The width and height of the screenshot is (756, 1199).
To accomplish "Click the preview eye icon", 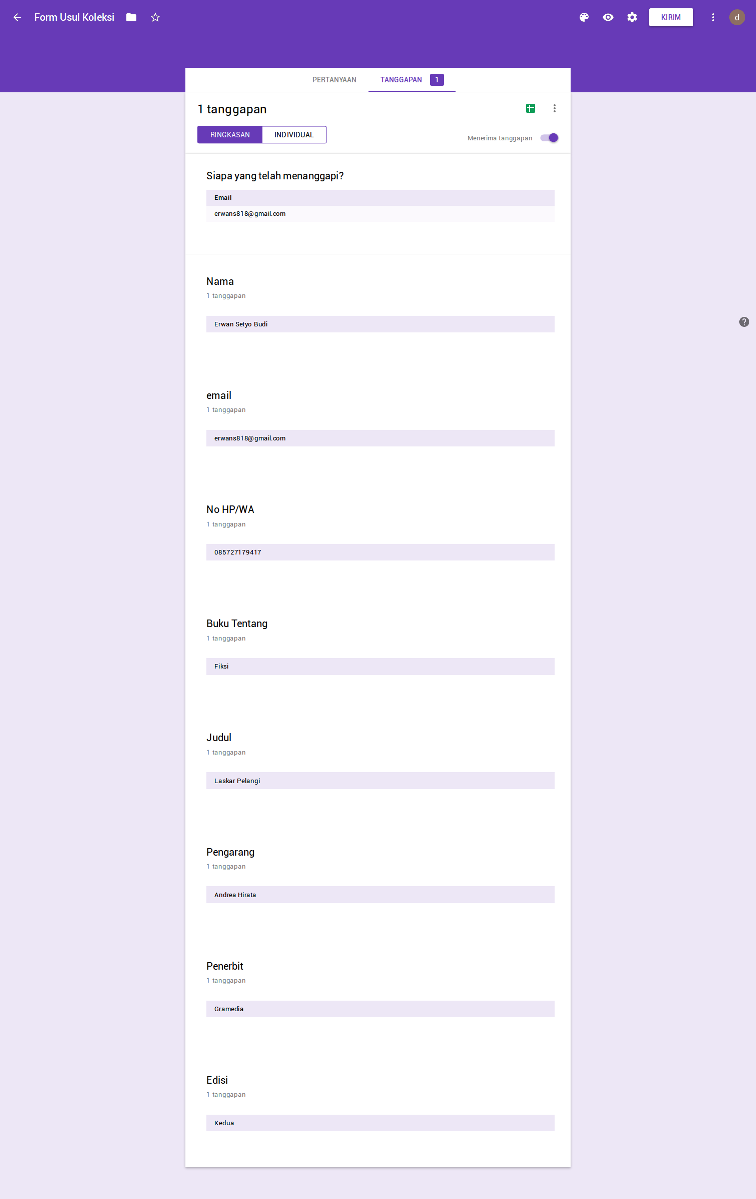I will tap(608, 17).
